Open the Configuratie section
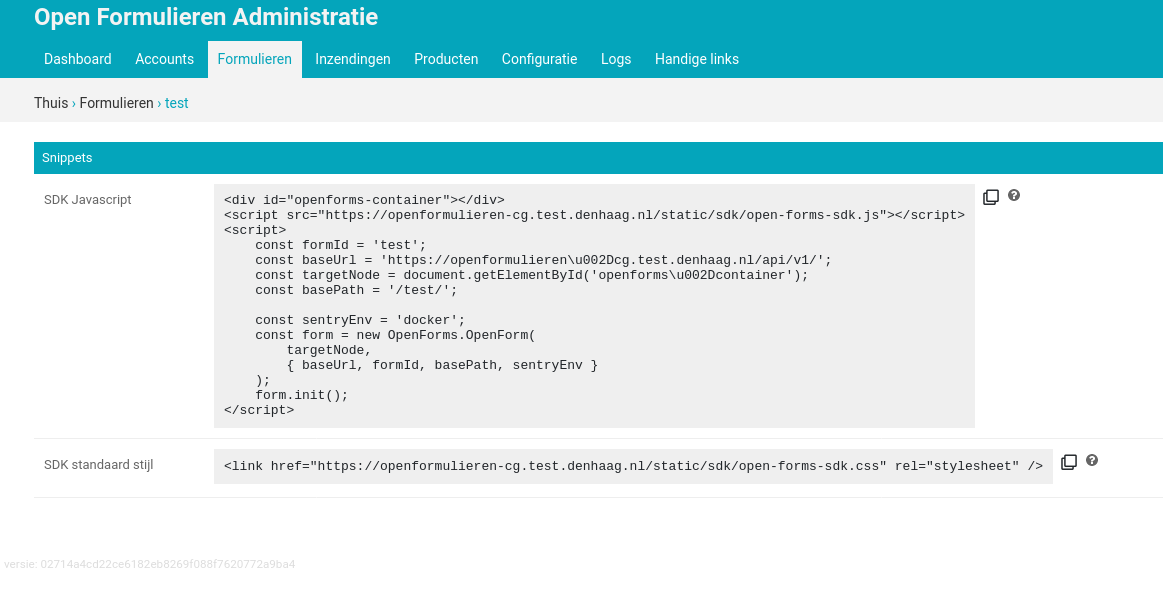The height and width of the screenshot is (591, 1163). pyautogui.click(x=539, y=59)
